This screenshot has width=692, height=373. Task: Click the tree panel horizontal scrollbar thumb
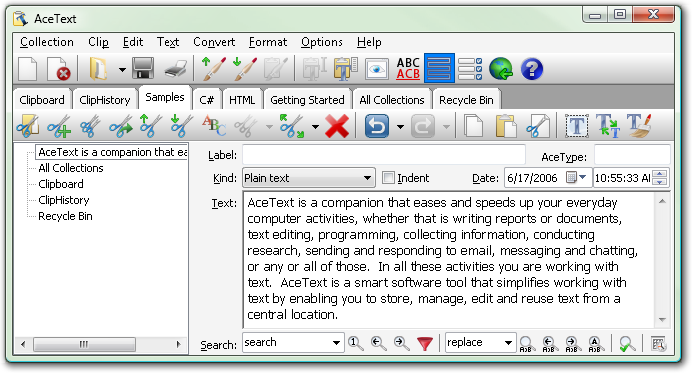pyautogui.click(x=84, y=344)
